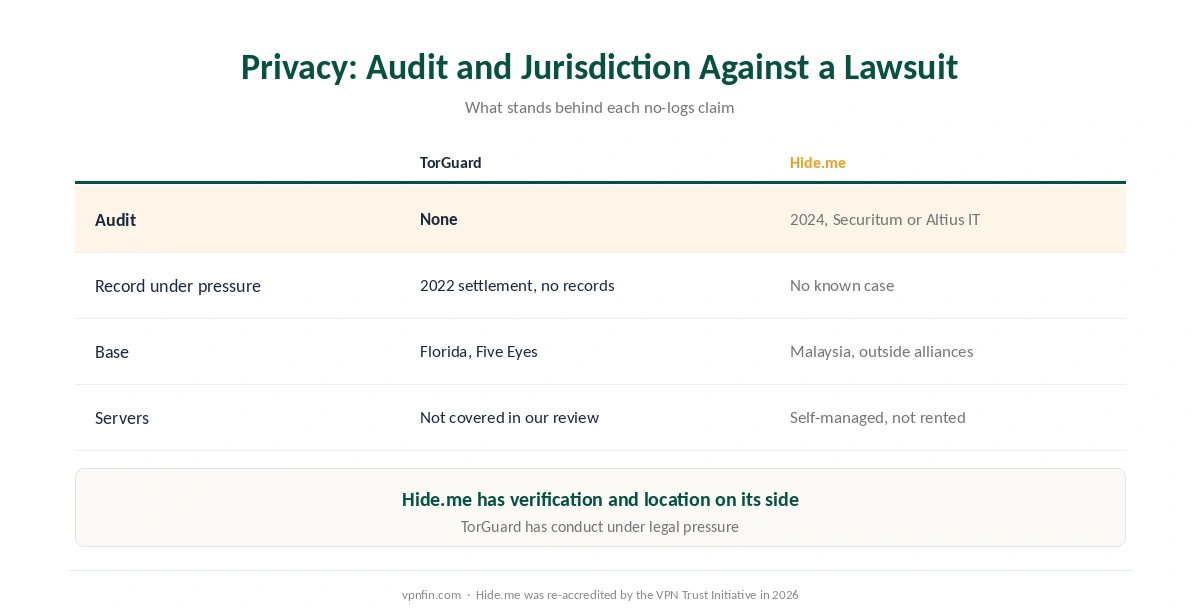This screenshot has height=614, width=1200.
Task: Select the 'Base' row label
Action: click(112, 352)
